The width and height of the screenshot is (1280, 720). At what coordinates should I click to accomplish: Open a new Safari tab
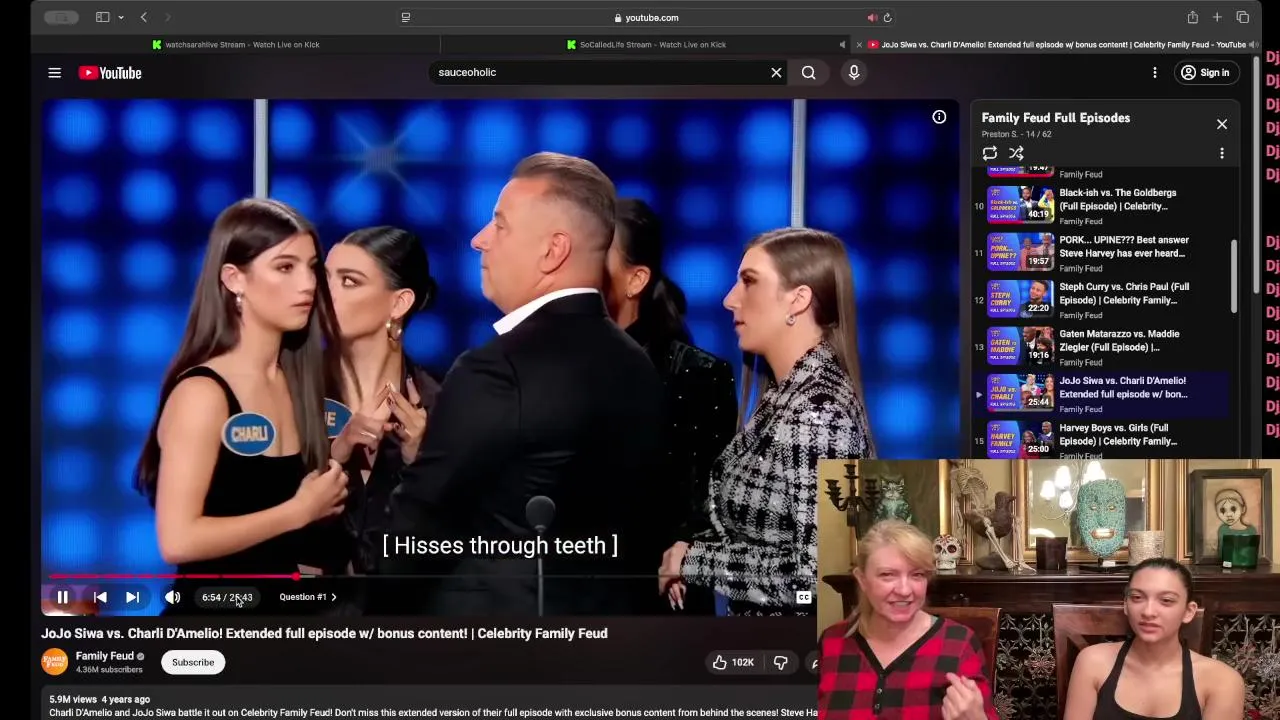(1217, 17)
